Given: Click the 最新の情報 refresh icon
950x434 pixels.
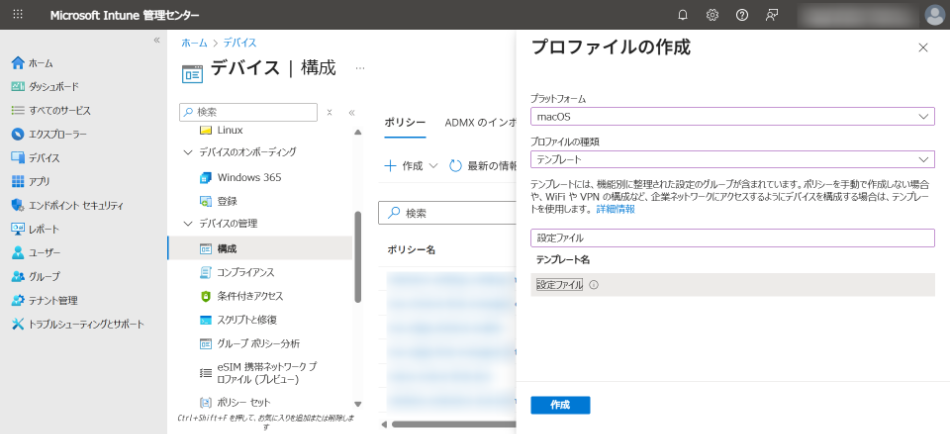Looking at the screenshot, I should pos(455,166).
